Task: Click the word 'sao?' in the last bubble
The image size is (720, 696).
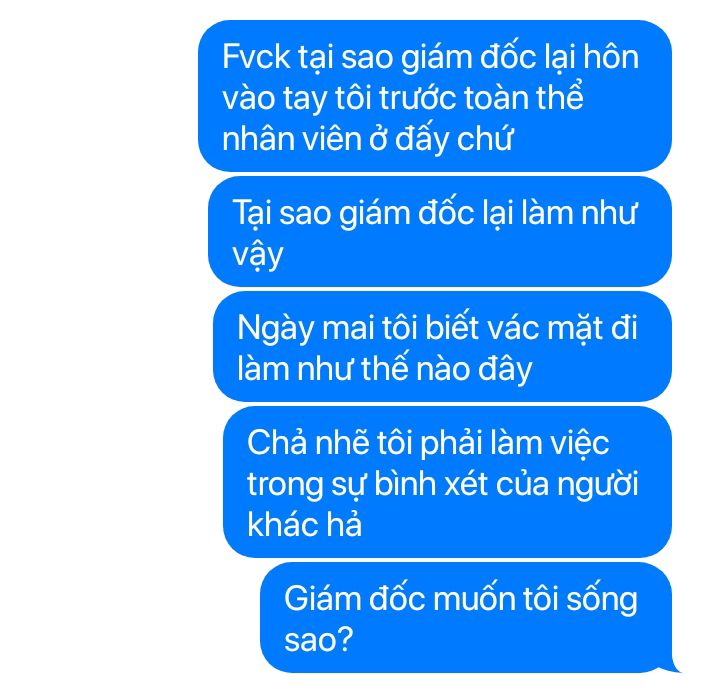Action: pos(319,639)
